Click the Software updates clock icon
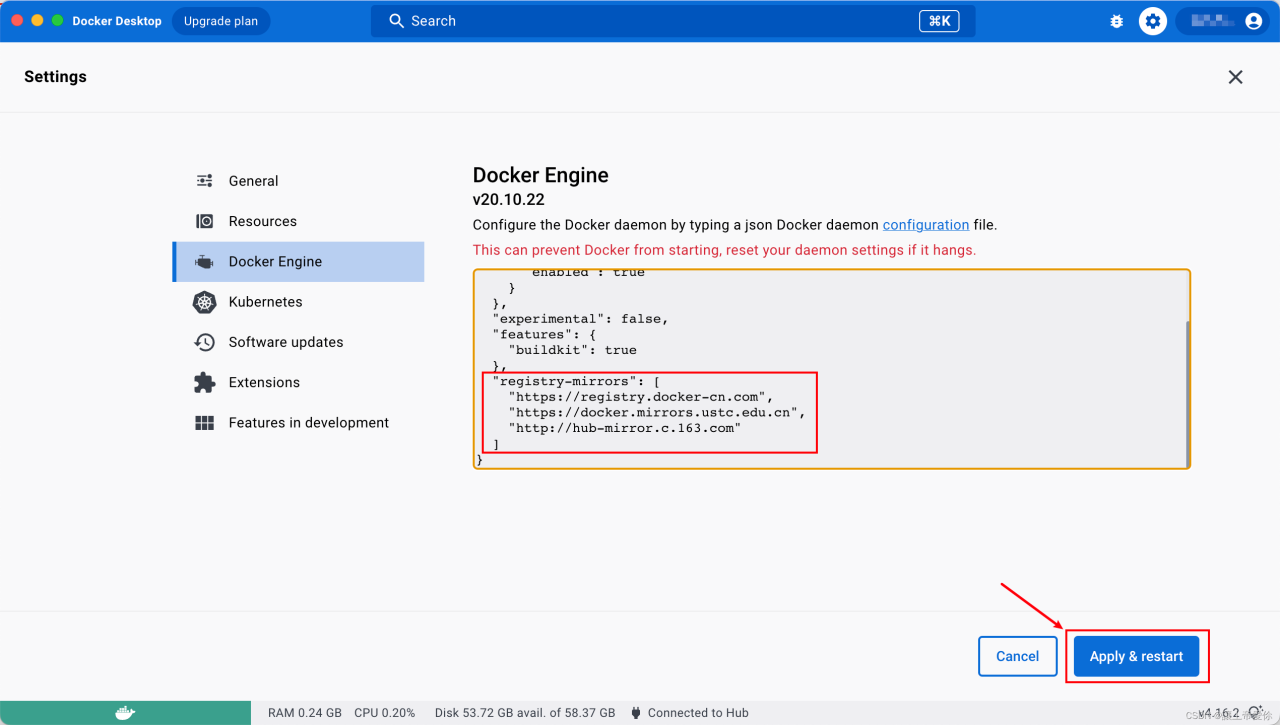The width and height of the screenshot is (1280, 725). (204, 342)
